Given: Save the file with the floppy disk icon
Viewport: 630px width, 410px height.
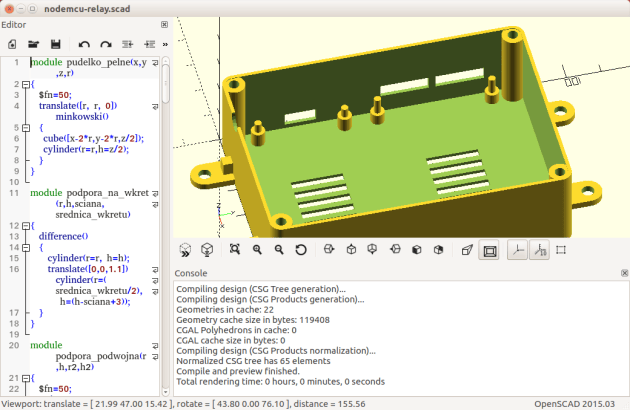Looking at the screenshot, I should 55,44.
